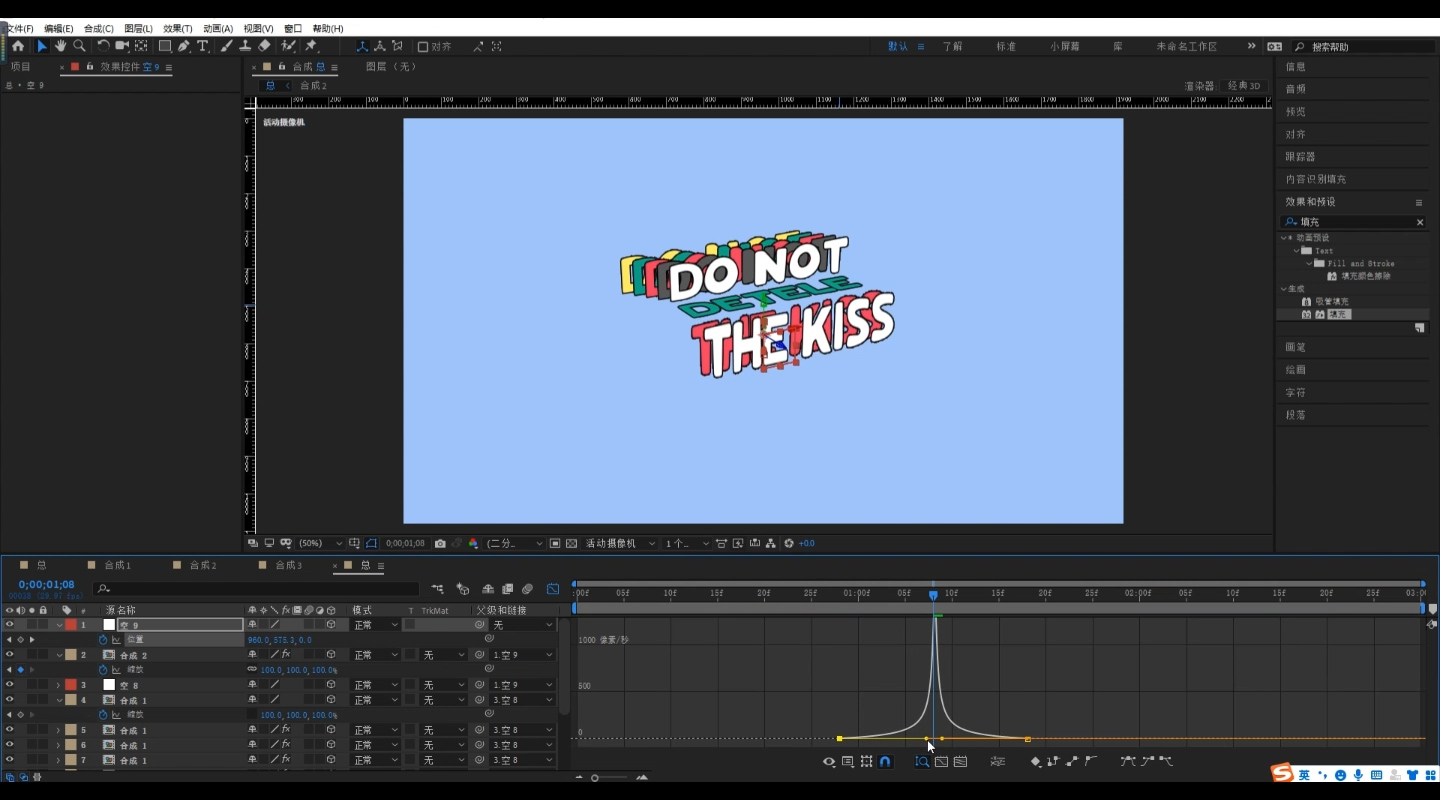Image resolution: width=1440 pixels, height=800 pixels.
Task: Open the 活动摄像机 view dropdown
Action: click(x=621, y=543)
